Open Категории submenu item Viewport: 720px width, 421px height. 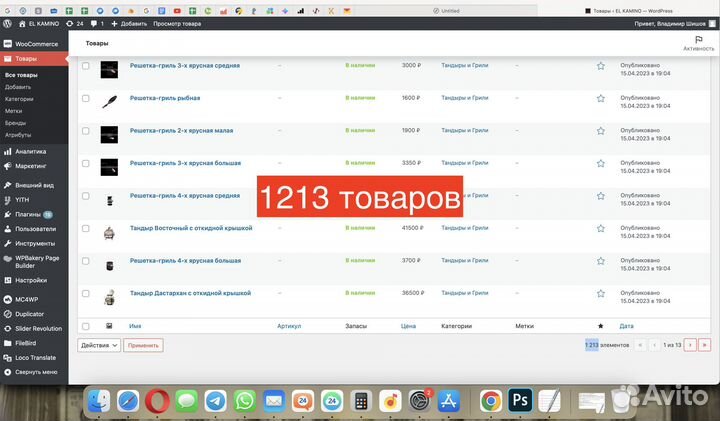click(19, 99)
